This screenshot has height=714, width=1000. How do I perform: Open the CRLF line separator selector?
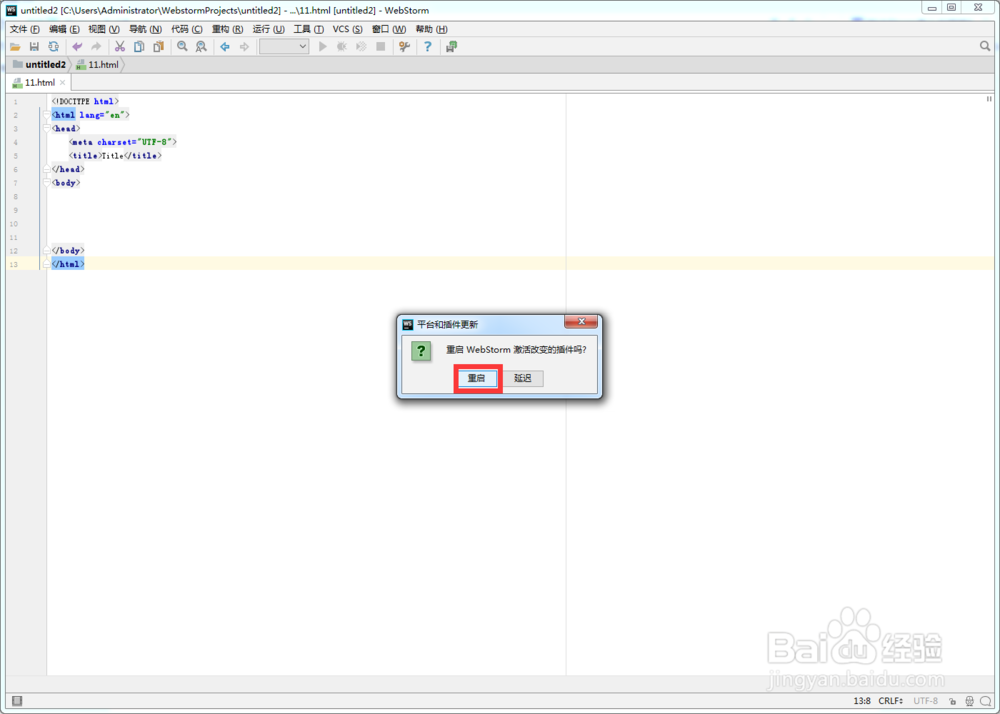pos(888,701)
